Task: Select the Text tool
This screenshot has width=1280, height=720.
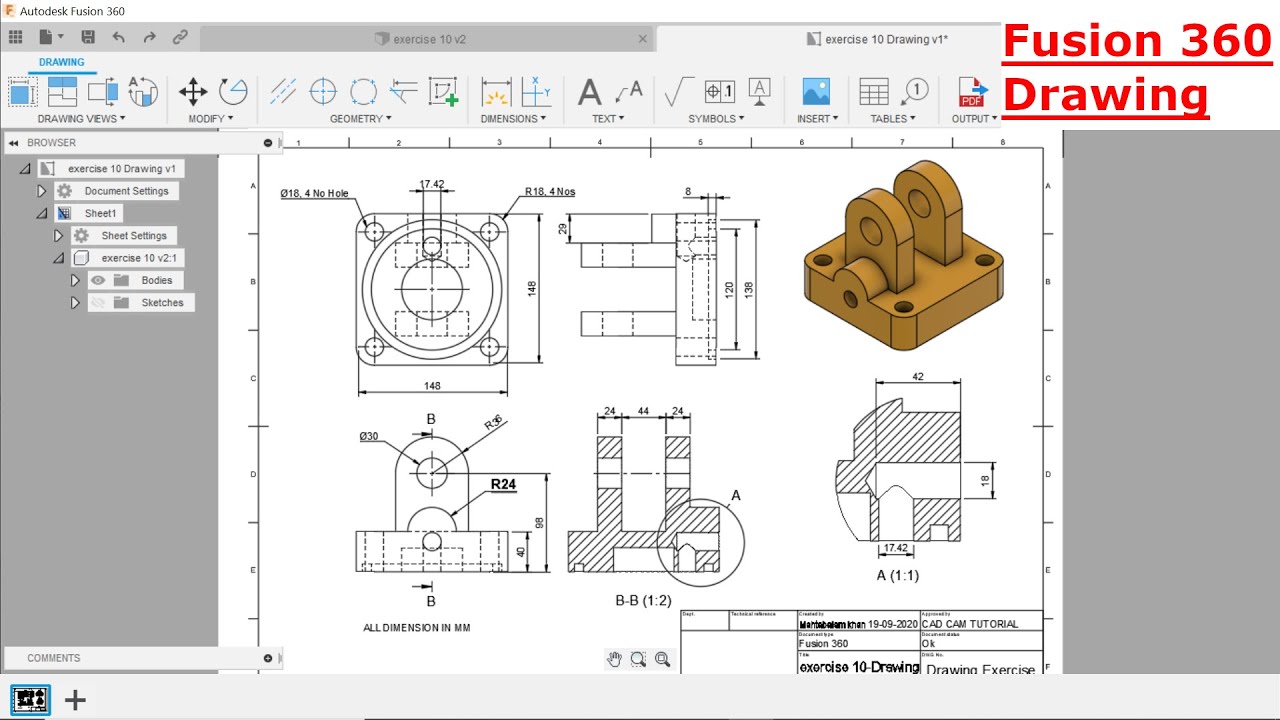Action: [590, 92]
